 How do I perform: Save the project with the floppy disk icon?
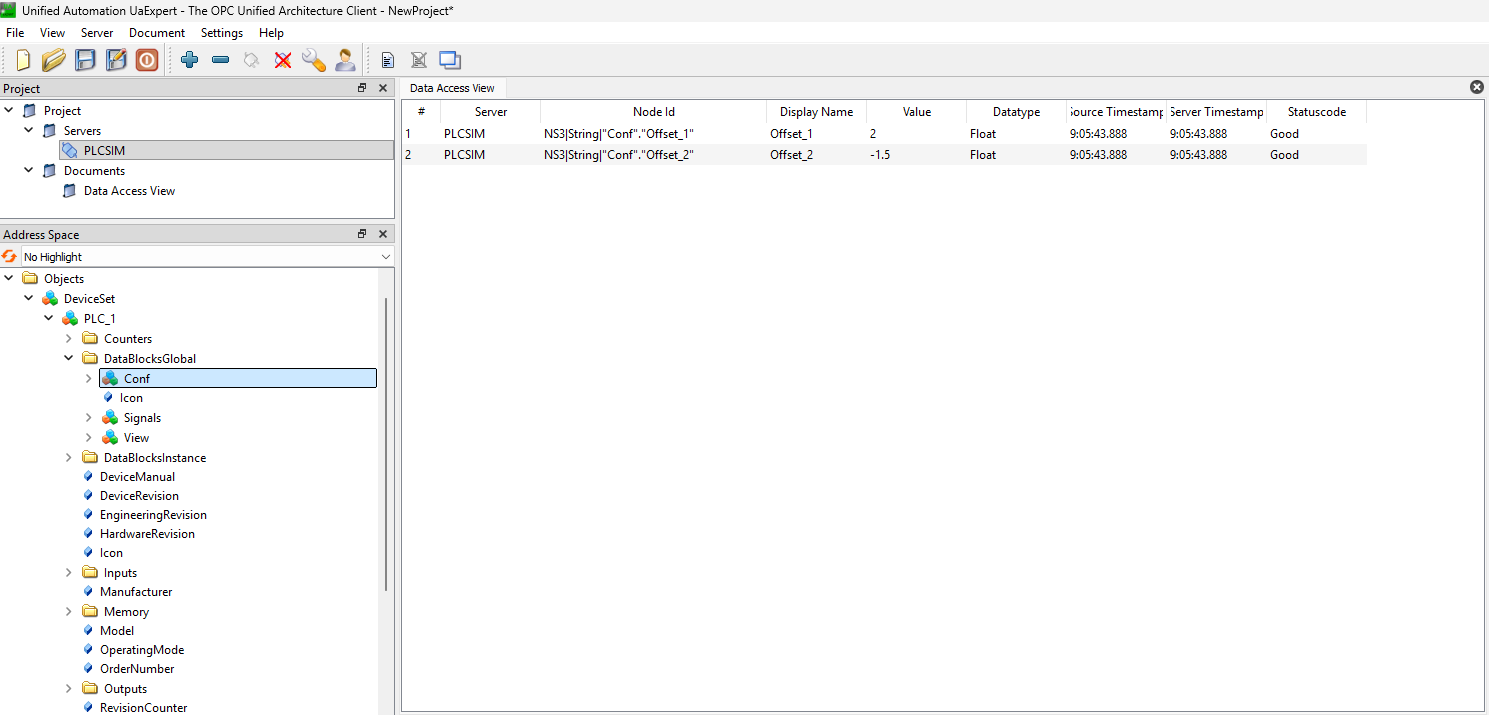point(85,60)
